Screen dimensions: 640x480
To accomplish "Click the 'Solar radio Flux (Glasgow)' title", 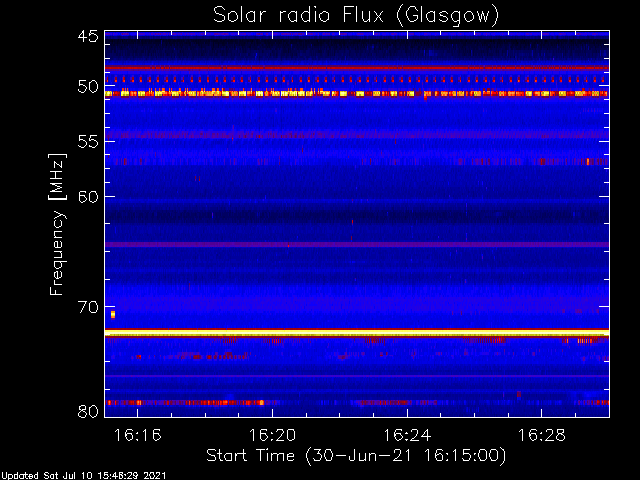I will (x=356, y=16).
